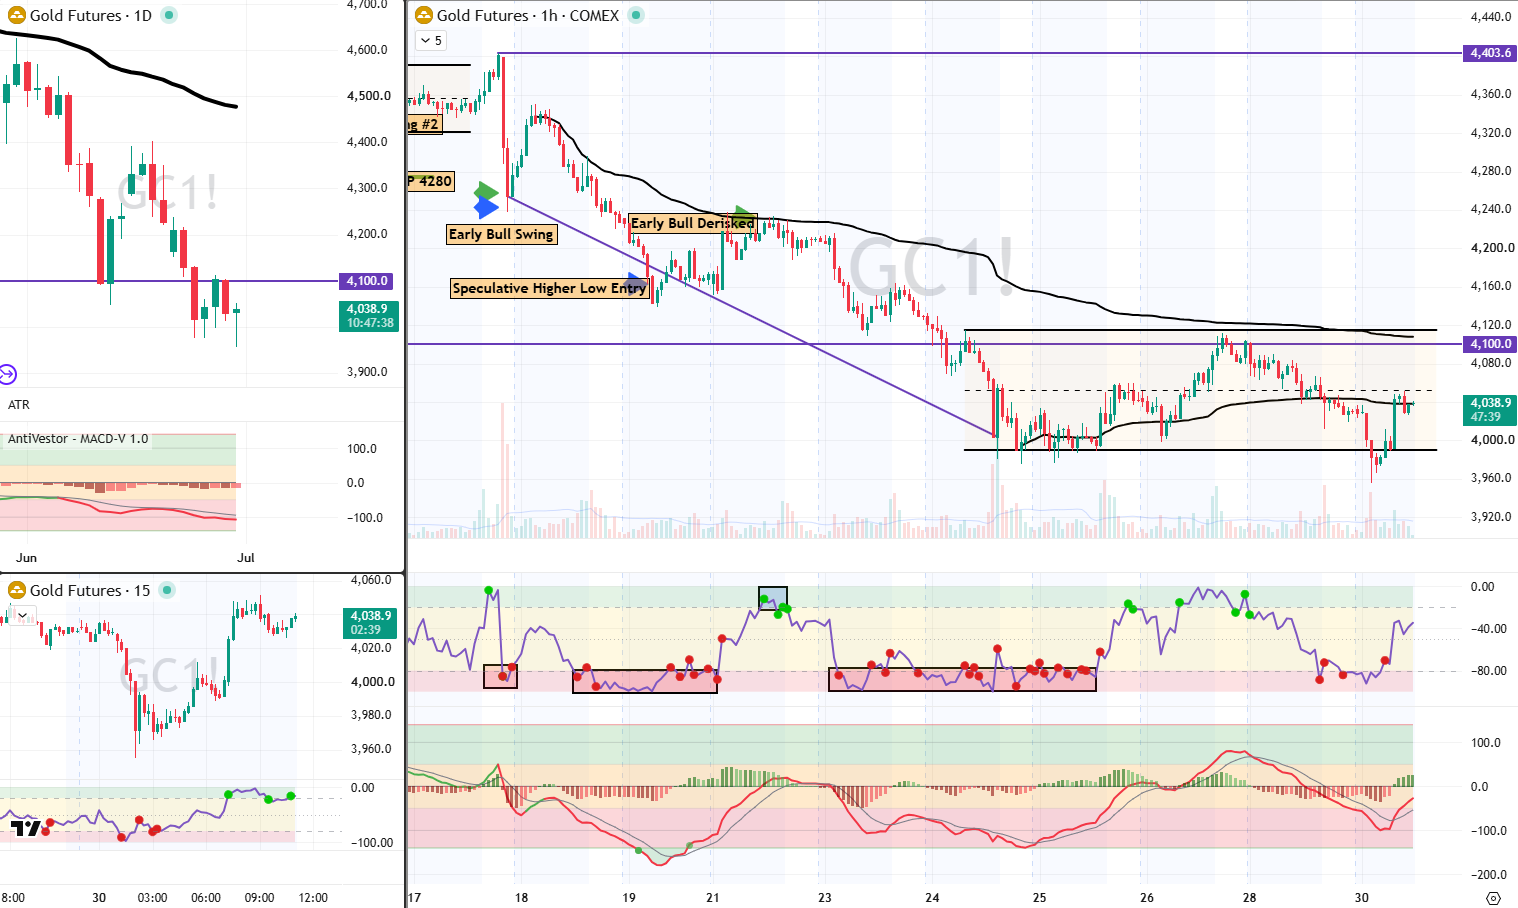Select the P 4280 text label

point(431,181)
